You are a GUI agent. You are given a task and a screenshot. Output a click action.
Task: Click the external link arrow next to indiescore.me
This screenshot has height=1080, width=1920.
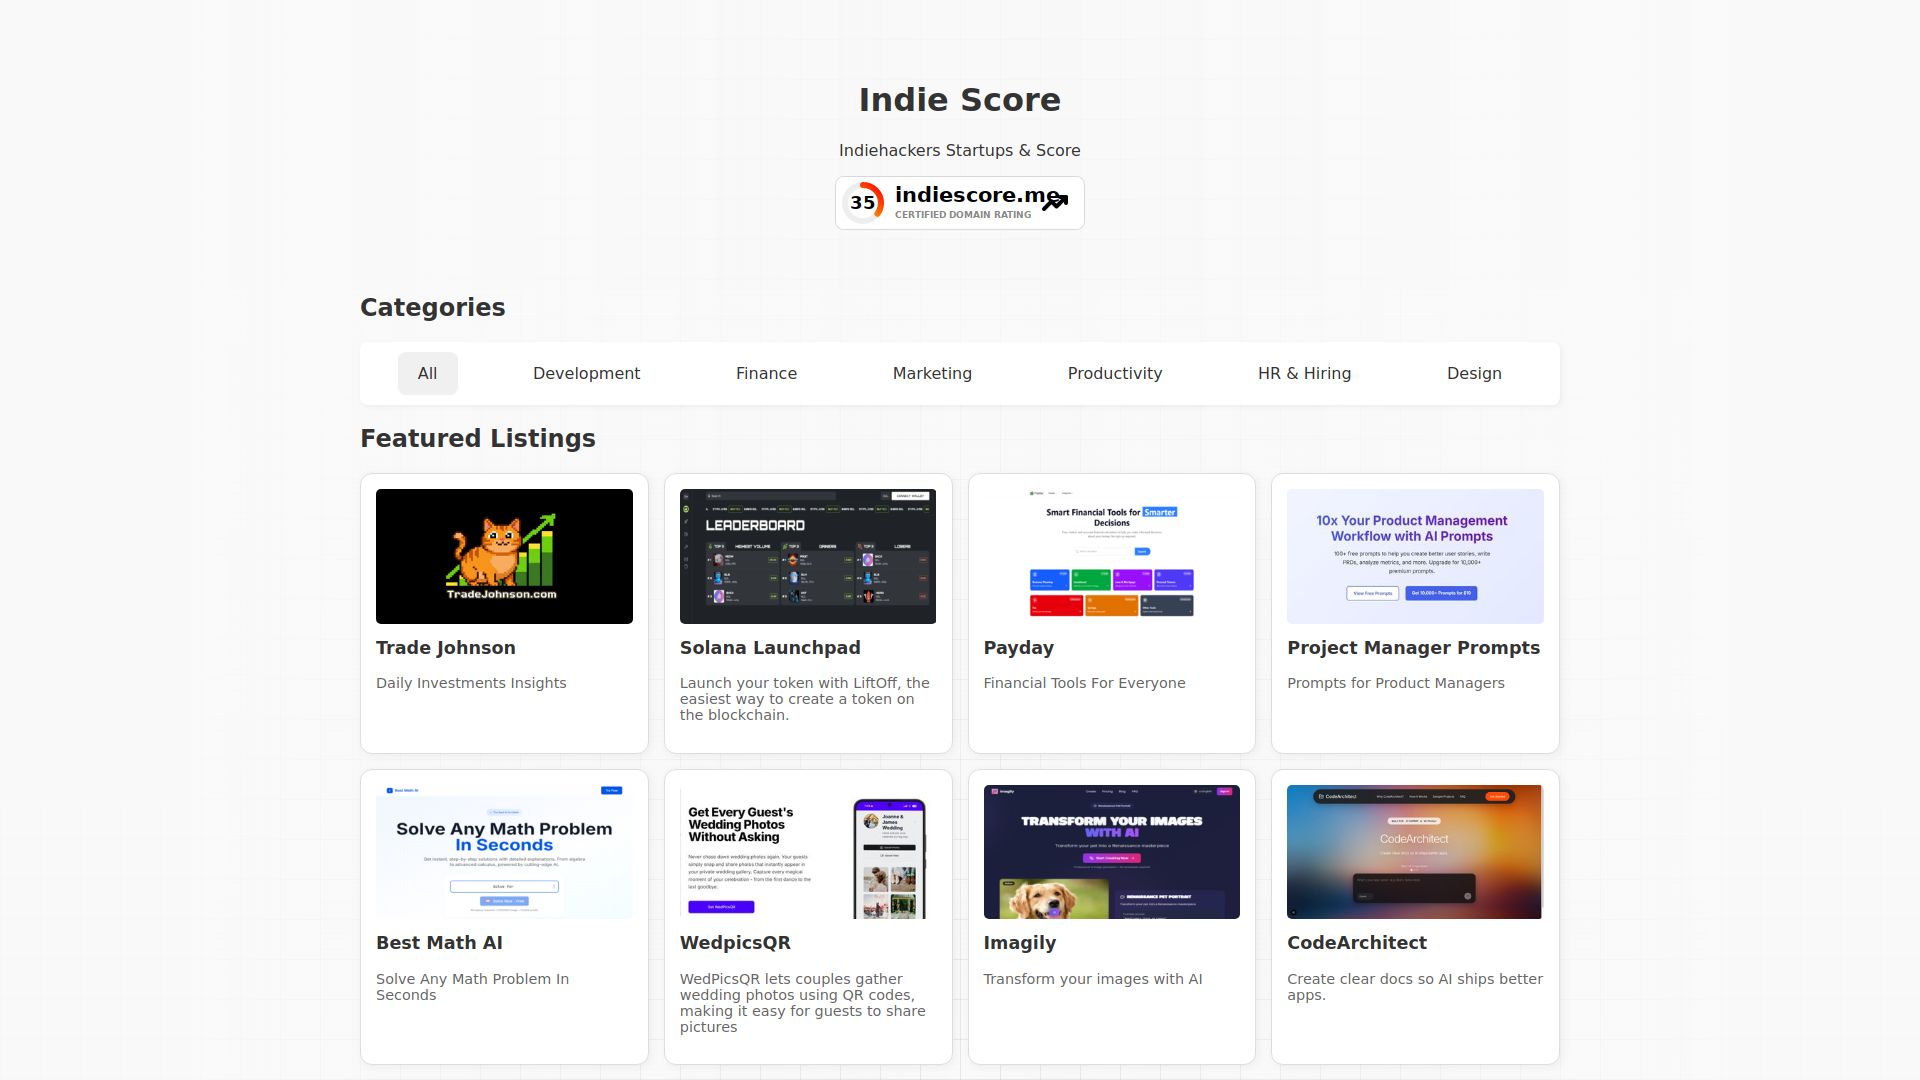(1055, 202)
